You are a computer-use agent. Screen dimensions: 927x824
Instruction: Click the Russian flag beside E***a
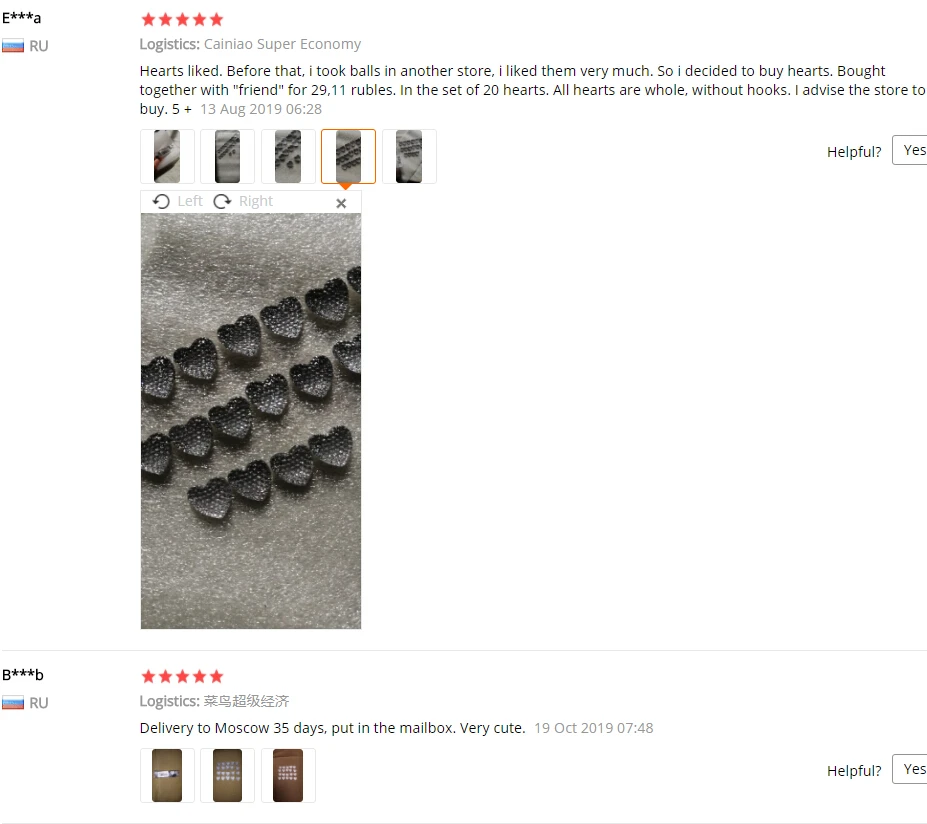13,46
